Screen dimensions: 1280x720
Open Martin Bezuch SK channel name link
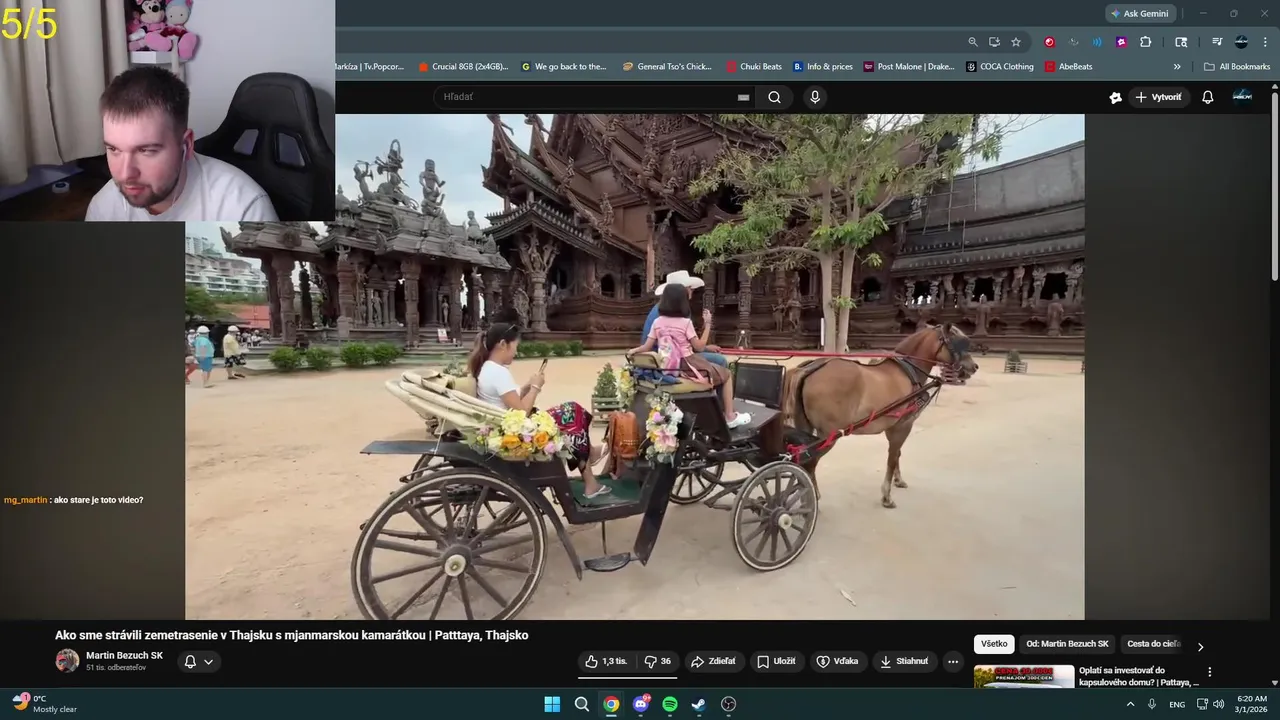(124, 655)
